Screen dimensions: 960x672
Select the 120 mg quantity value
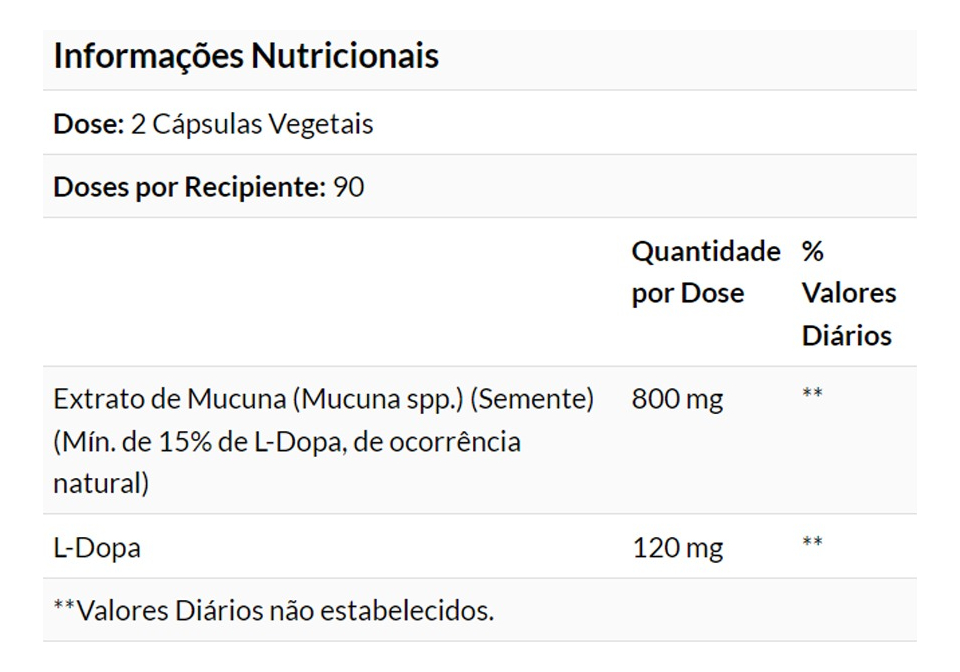pos(677,548)
